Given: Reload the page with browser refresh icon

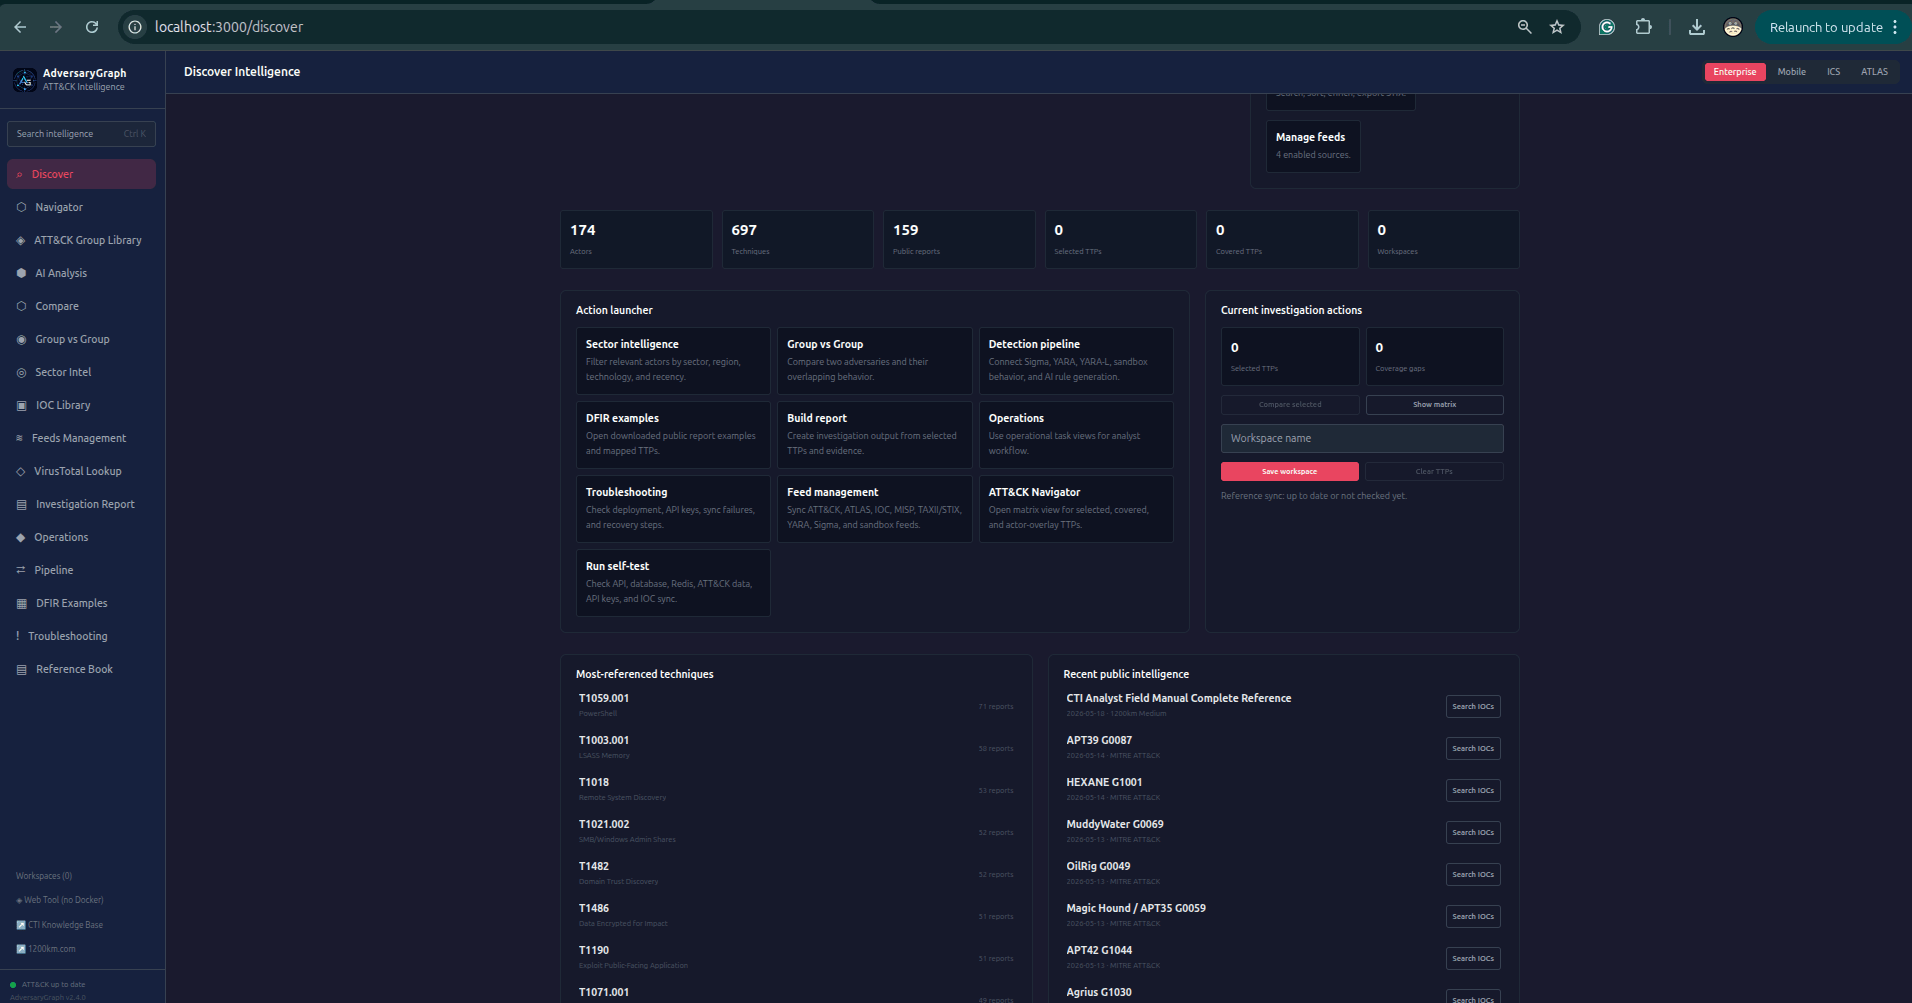Looking at the screenshot, I should (92, 27).
